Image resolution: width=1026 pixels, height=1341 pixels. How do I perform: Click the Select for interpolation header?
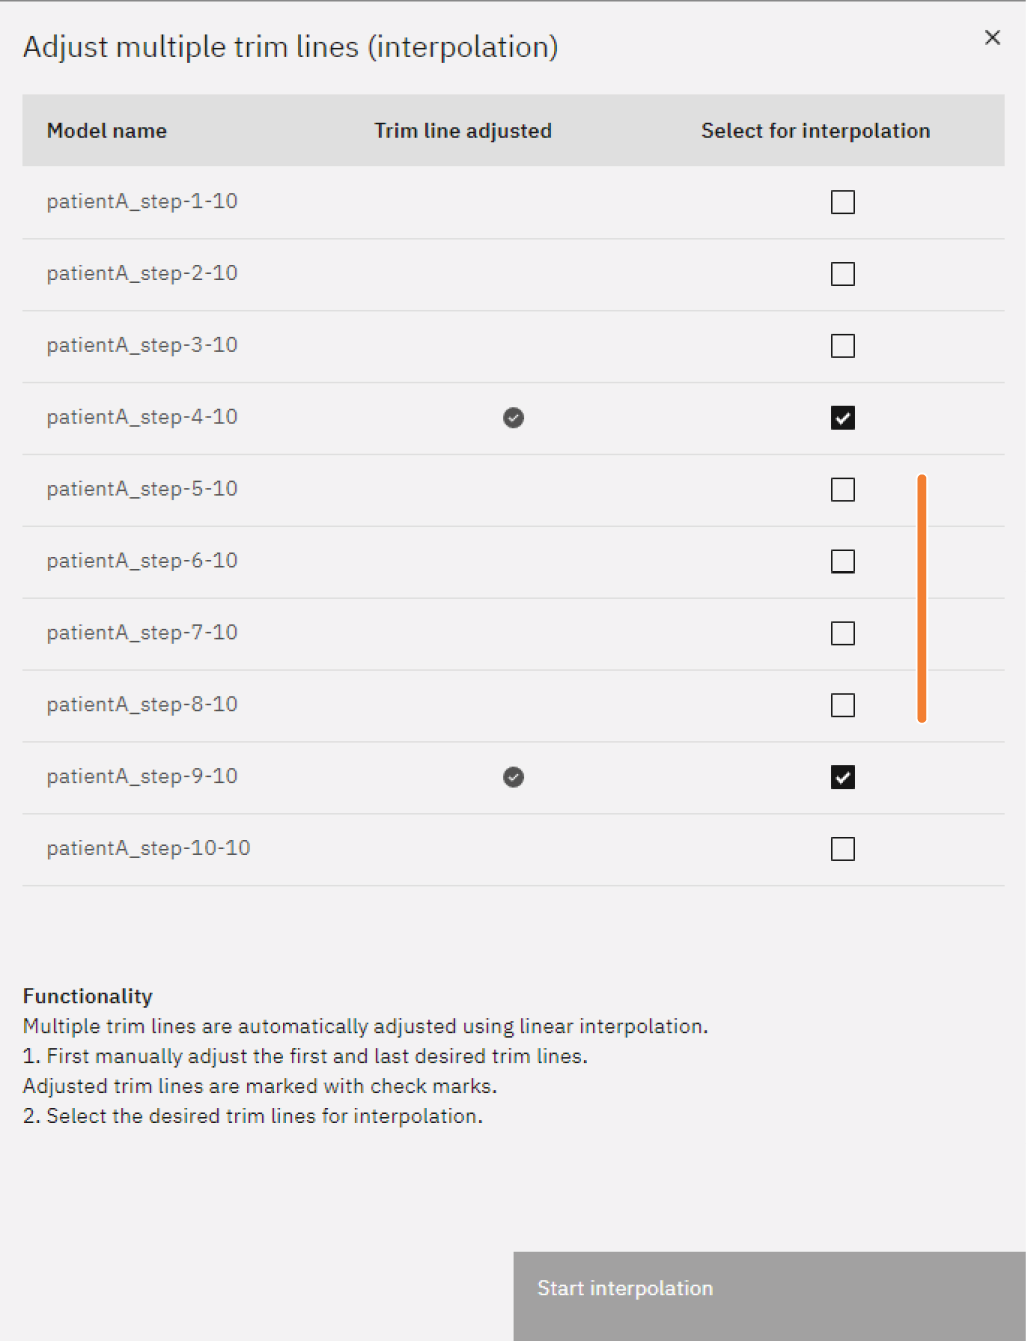point(815,131)
